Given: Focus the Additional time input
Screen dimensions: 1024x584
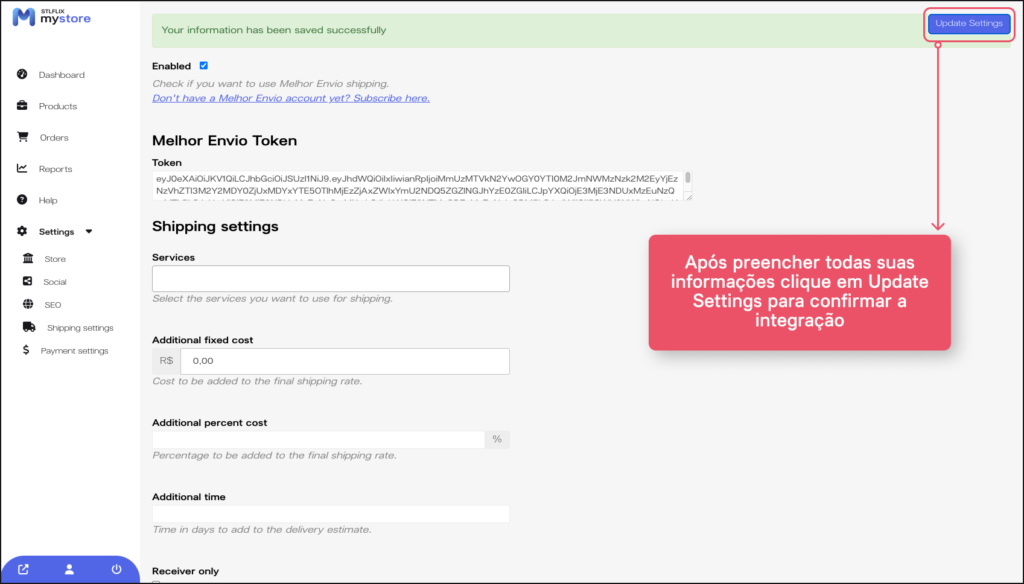Looking at the screenshot, I should 330,514.
